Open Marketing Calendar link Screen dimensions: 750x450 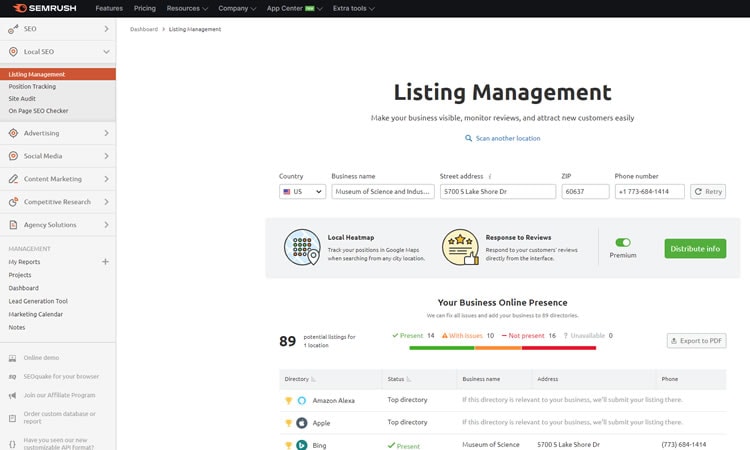pyautogui.click(x=35, y=314)
